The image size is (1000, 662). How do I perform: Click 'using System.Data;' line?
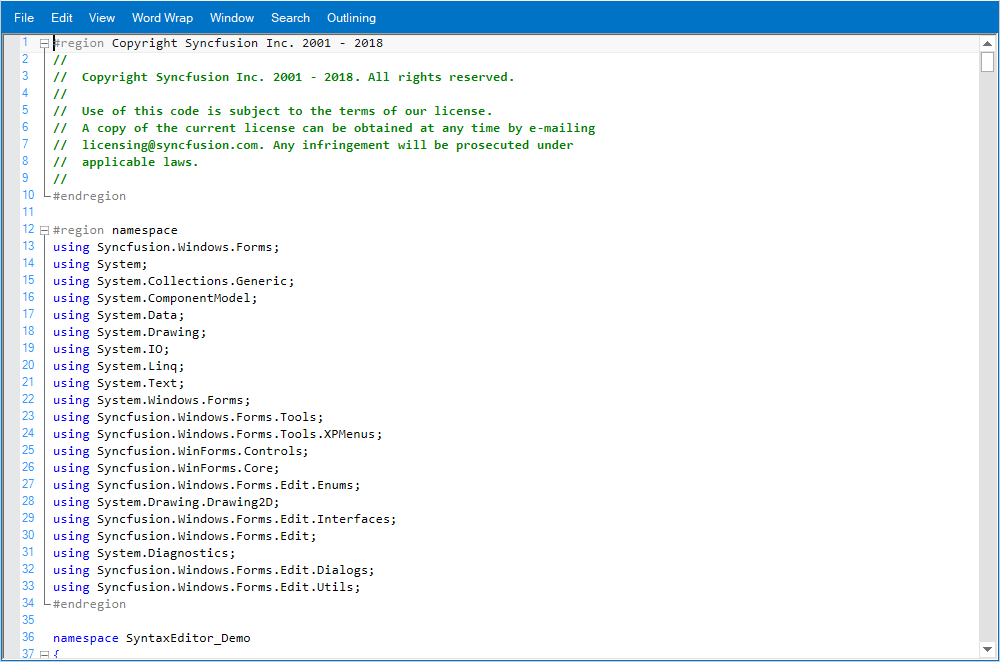pyautogui.click(x=119, y=315)
